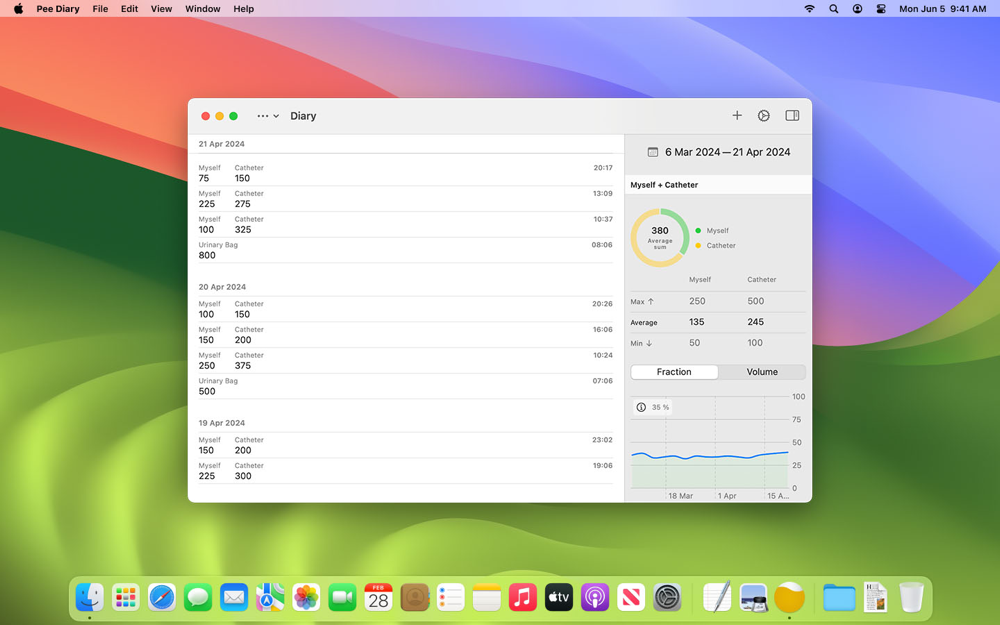Select the Myself + Catheter heading
1000x625 pixels.
coord(664,185)
